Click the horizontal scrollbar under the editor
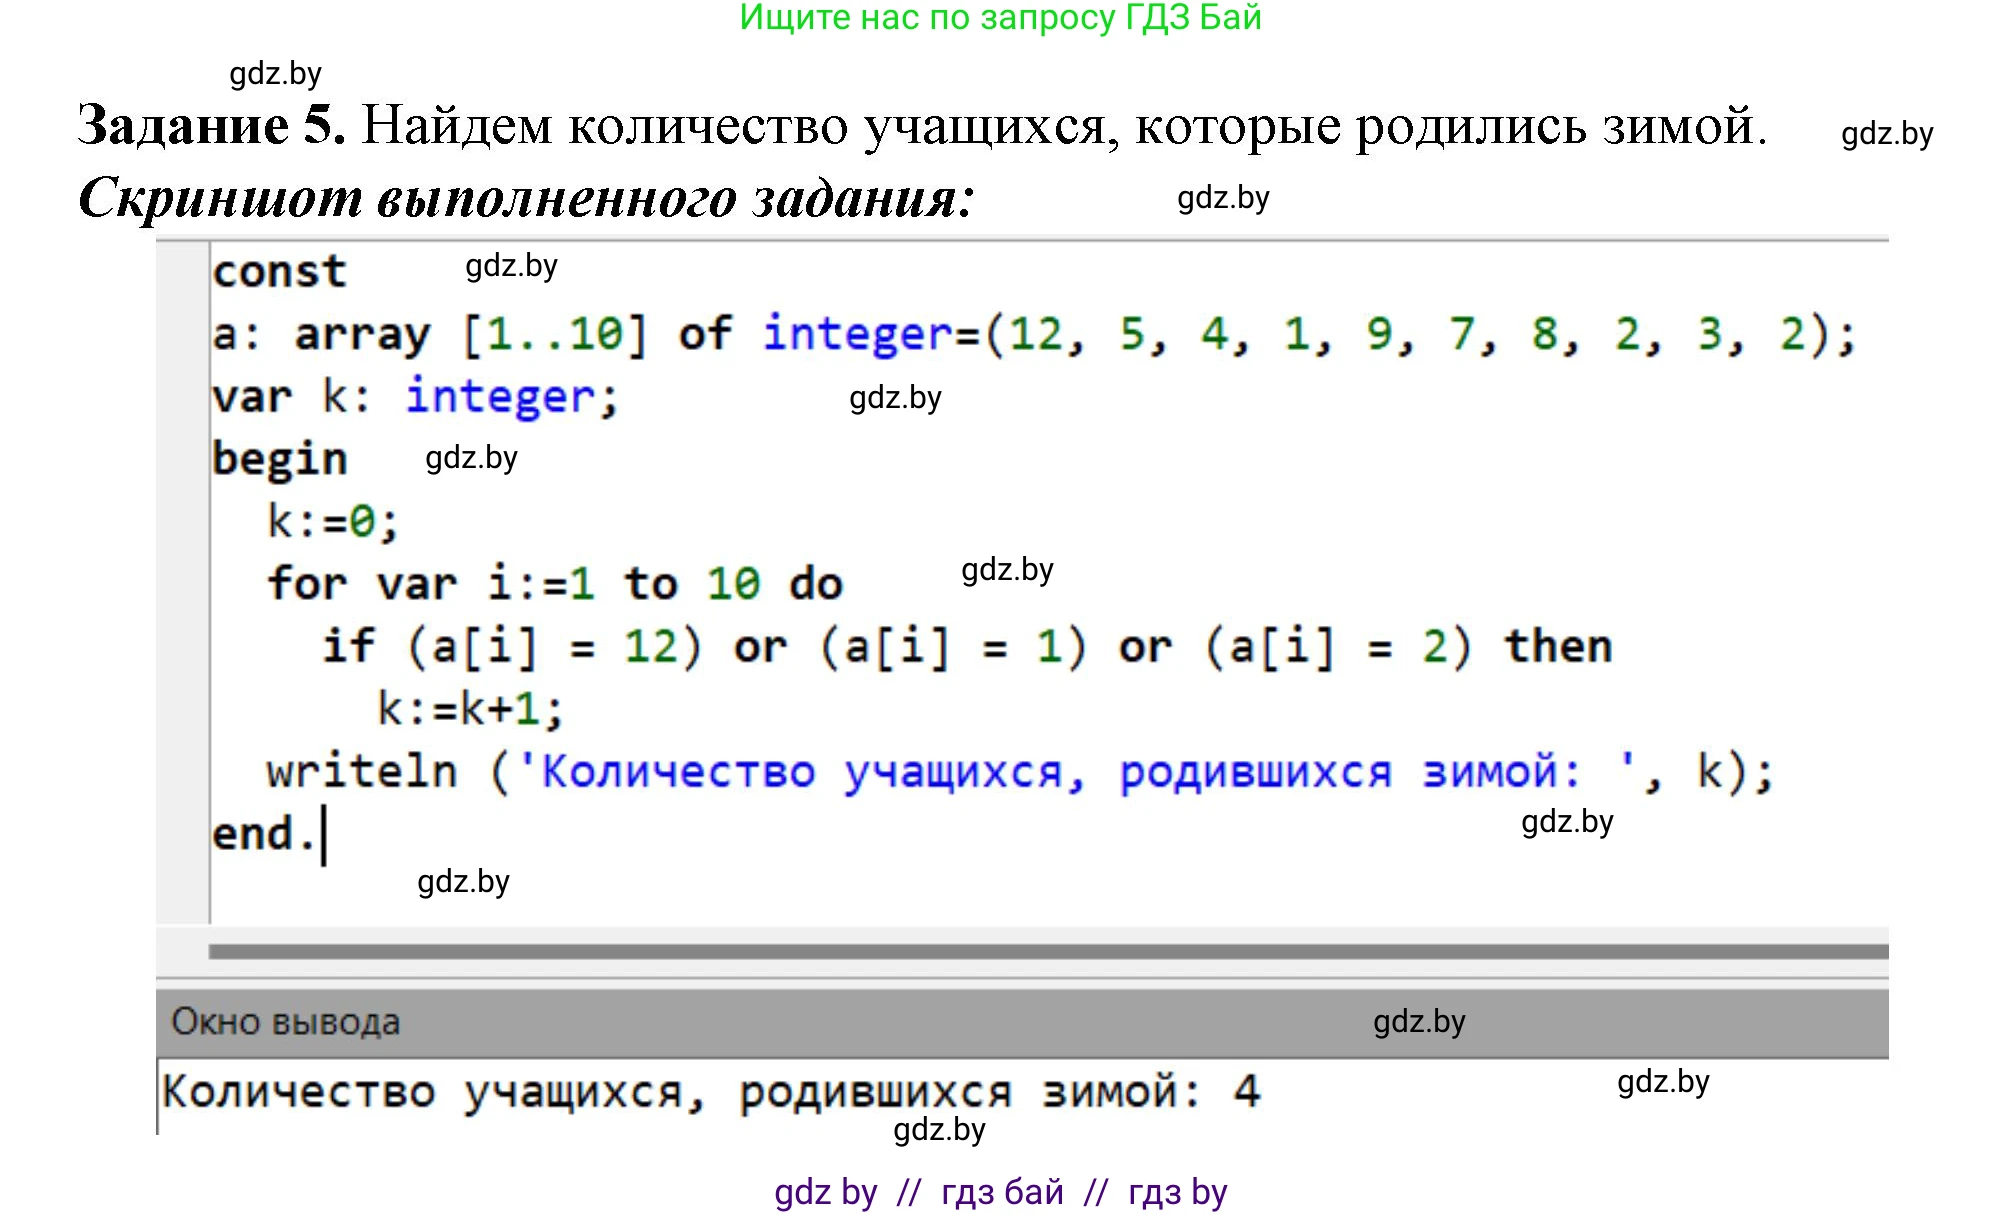 click(1046, 951)
